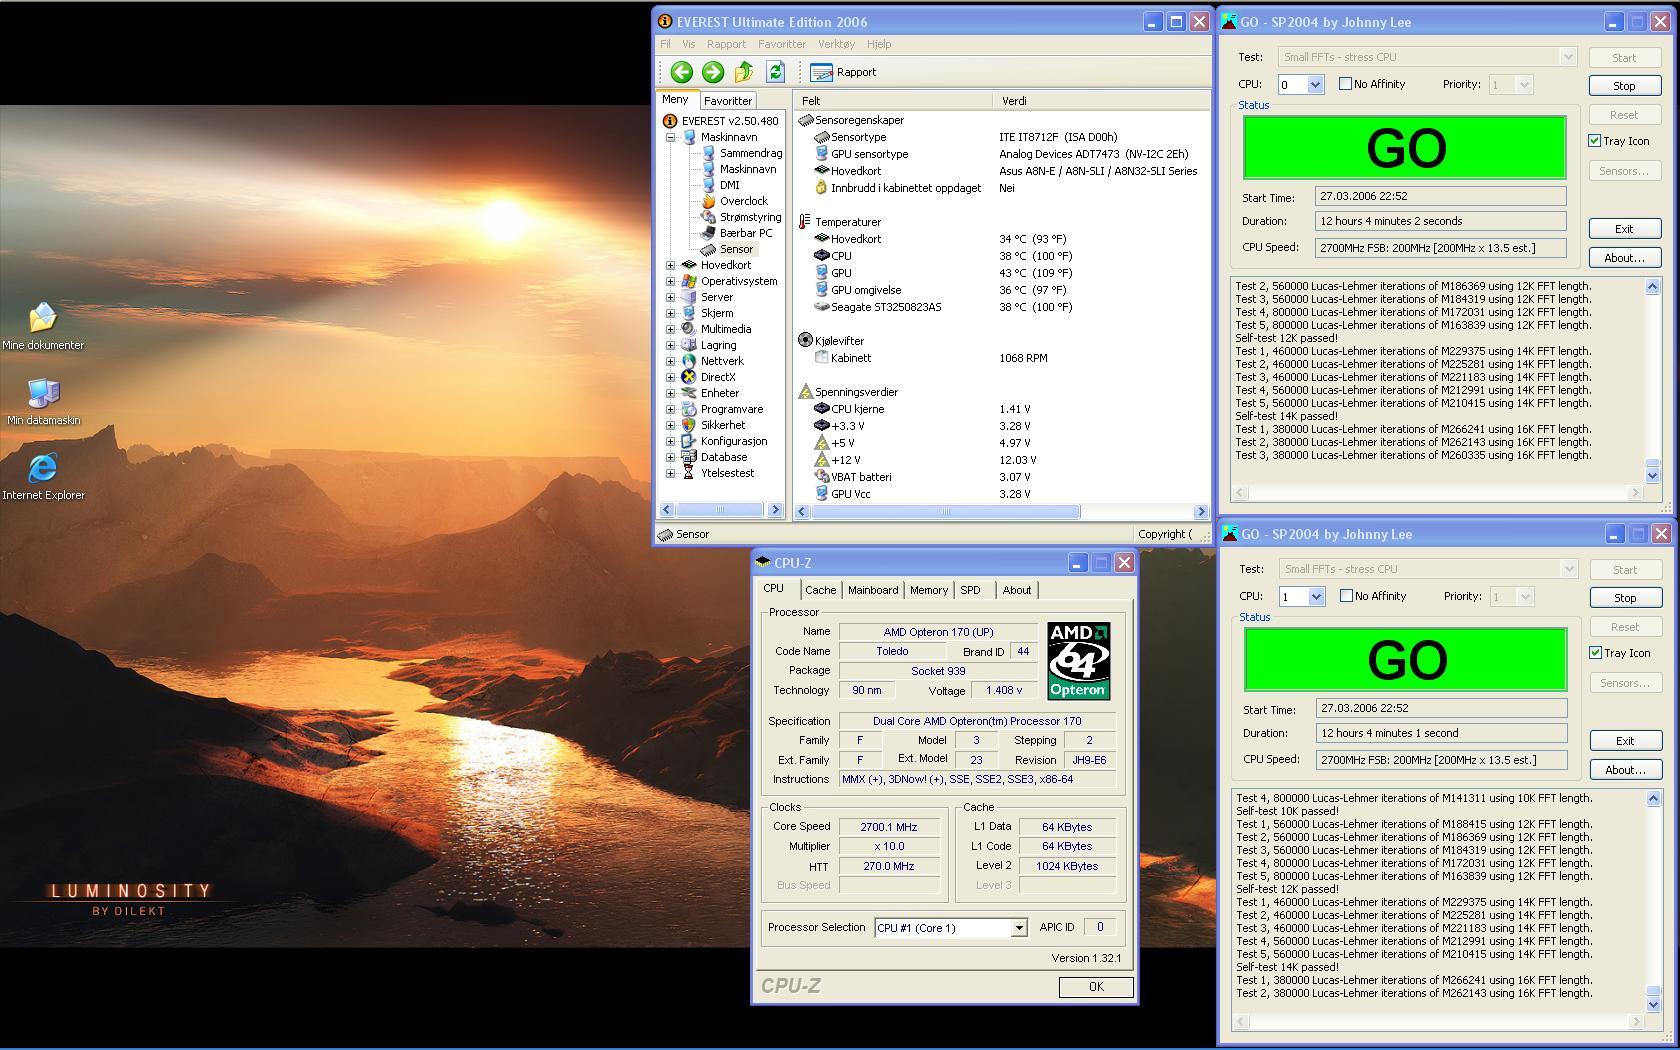The height and width of the screenshot is (1050, 1680).
Task: Click the green Back arrow in EVEREST toolbar
Action: 681,72
